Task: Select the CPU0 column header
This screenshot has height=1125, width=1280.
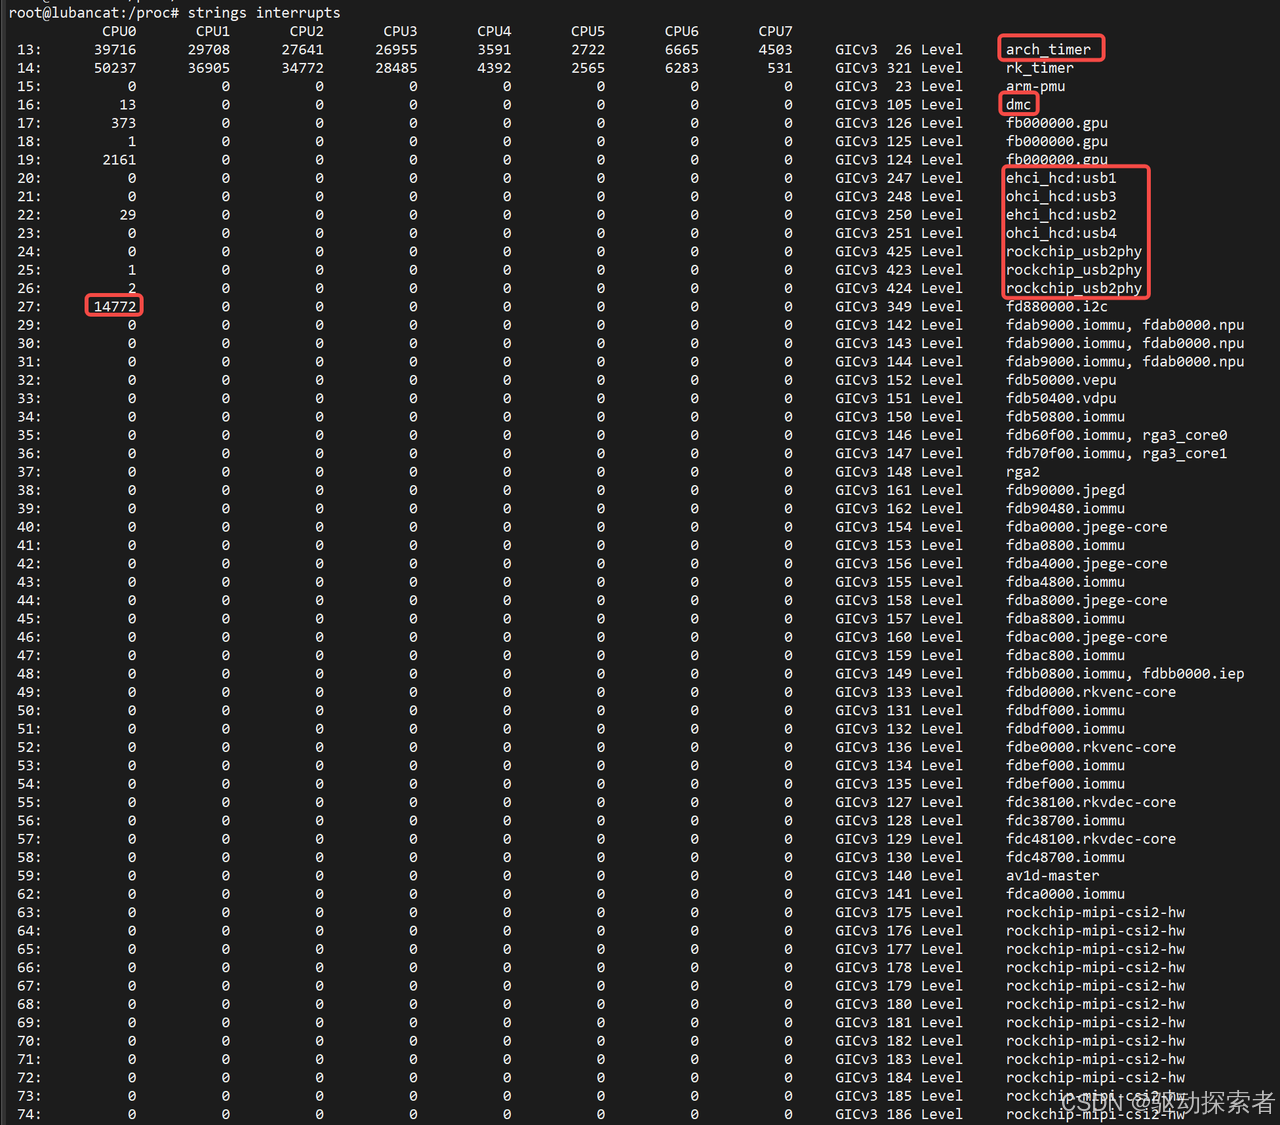Action: [120, 31]
